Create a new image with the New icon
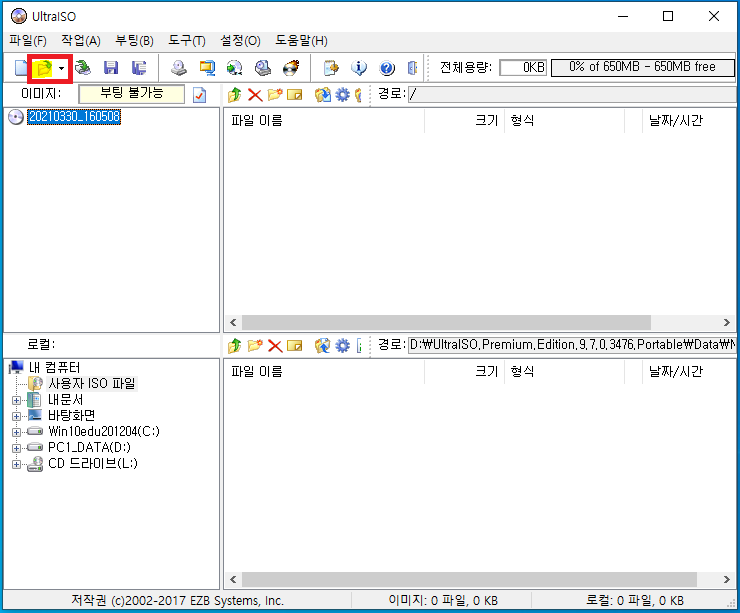This screenshot has width=740, height=613. (21, 68)
